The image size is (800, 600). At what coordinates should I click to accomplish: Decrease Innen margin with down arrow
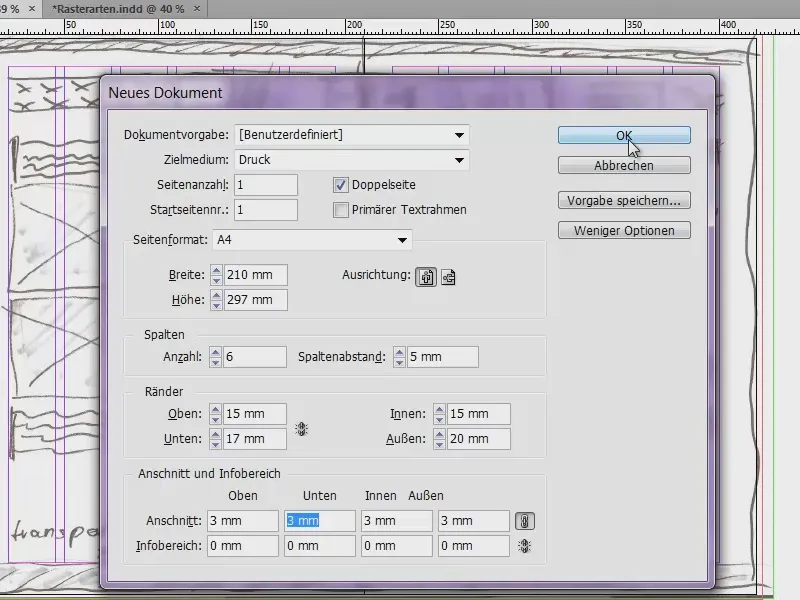439,419
